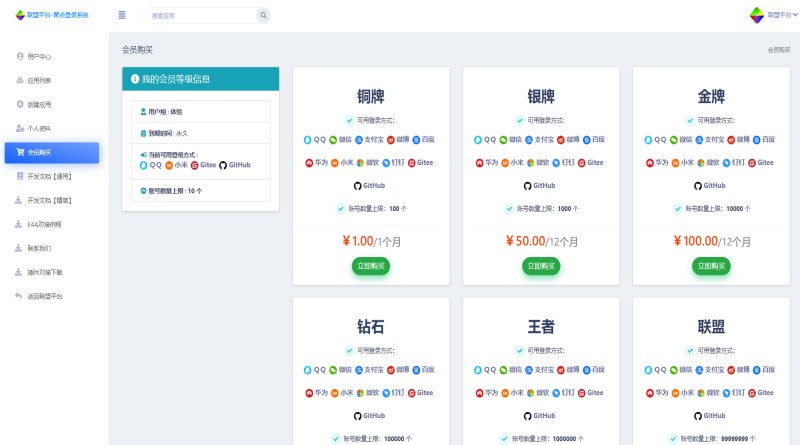Click the QQ icon in the 铜牌 card

point(308,140)
